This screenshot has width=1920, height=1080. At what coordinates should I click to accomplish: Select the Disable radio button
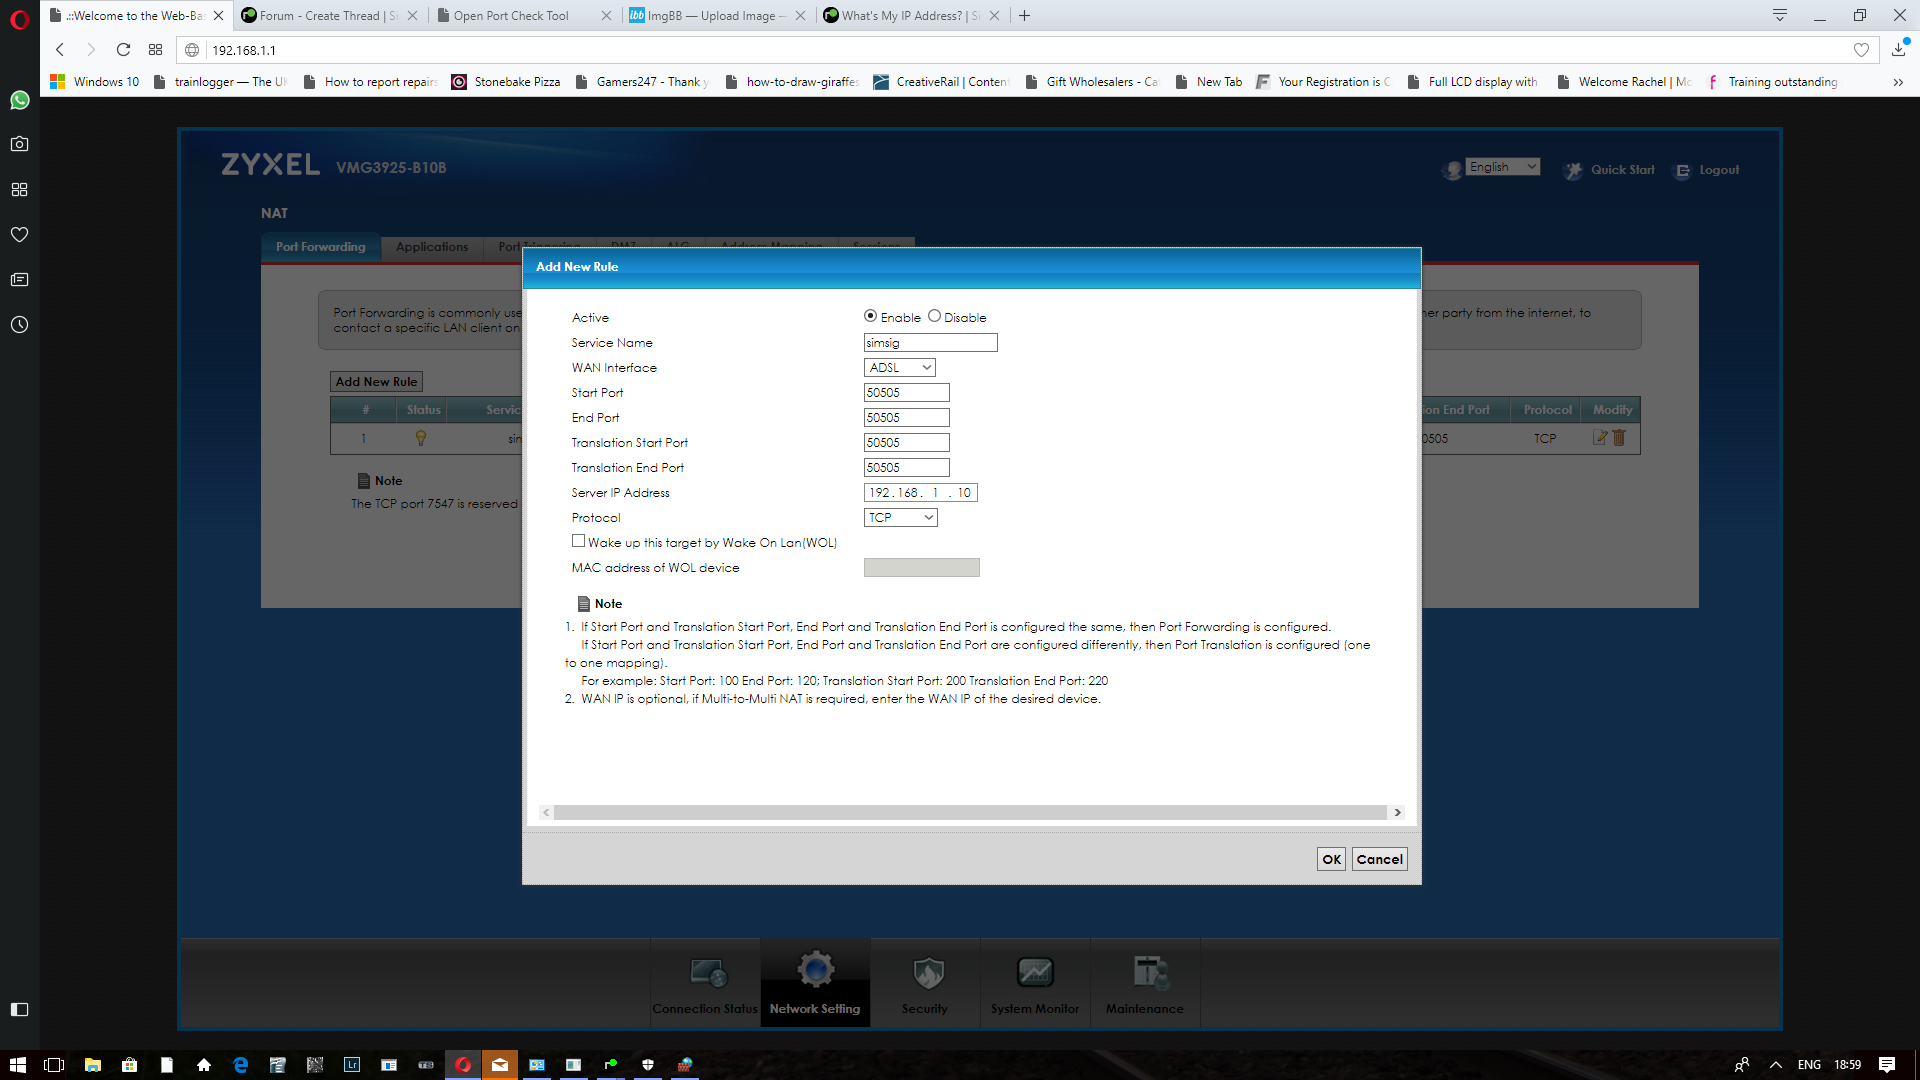click(934, 316)
